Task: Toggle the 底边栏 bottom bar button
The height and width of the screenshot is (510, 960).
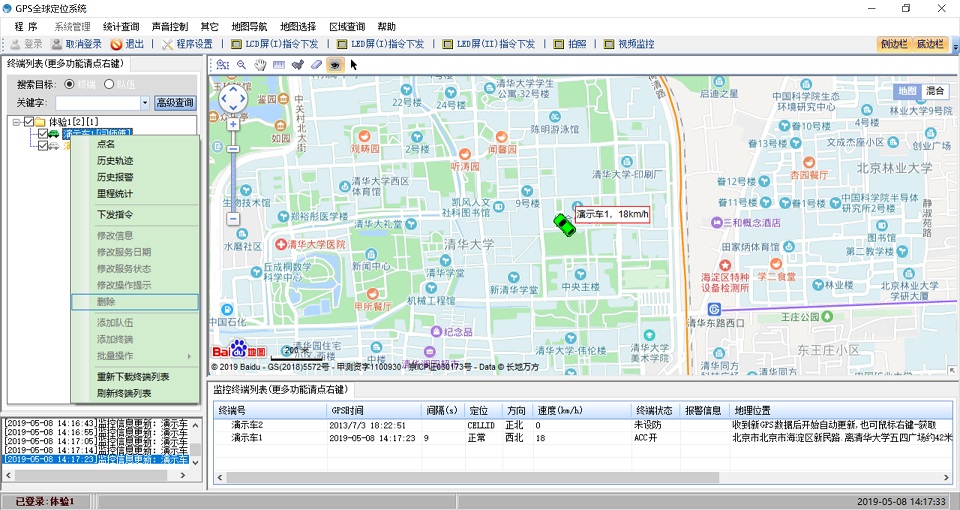Action: (x=929, y=44)
